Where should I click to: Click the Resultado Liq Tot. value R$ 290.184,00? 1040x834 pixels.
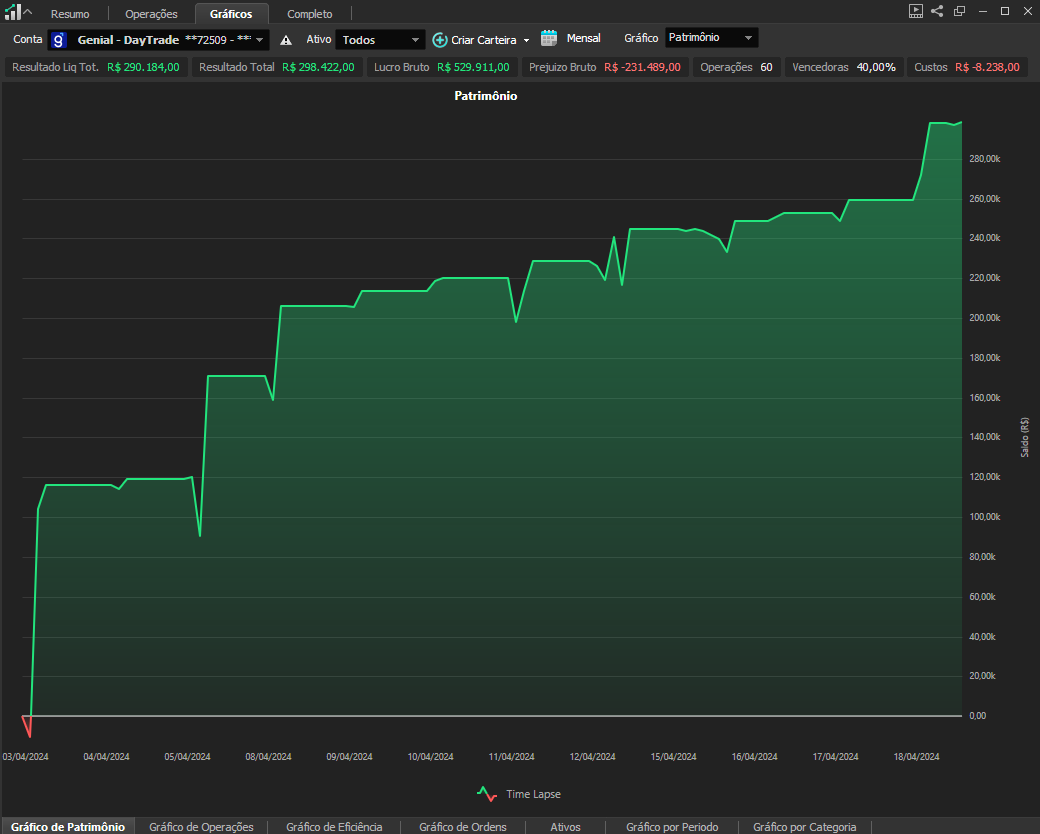pos(143,67)
